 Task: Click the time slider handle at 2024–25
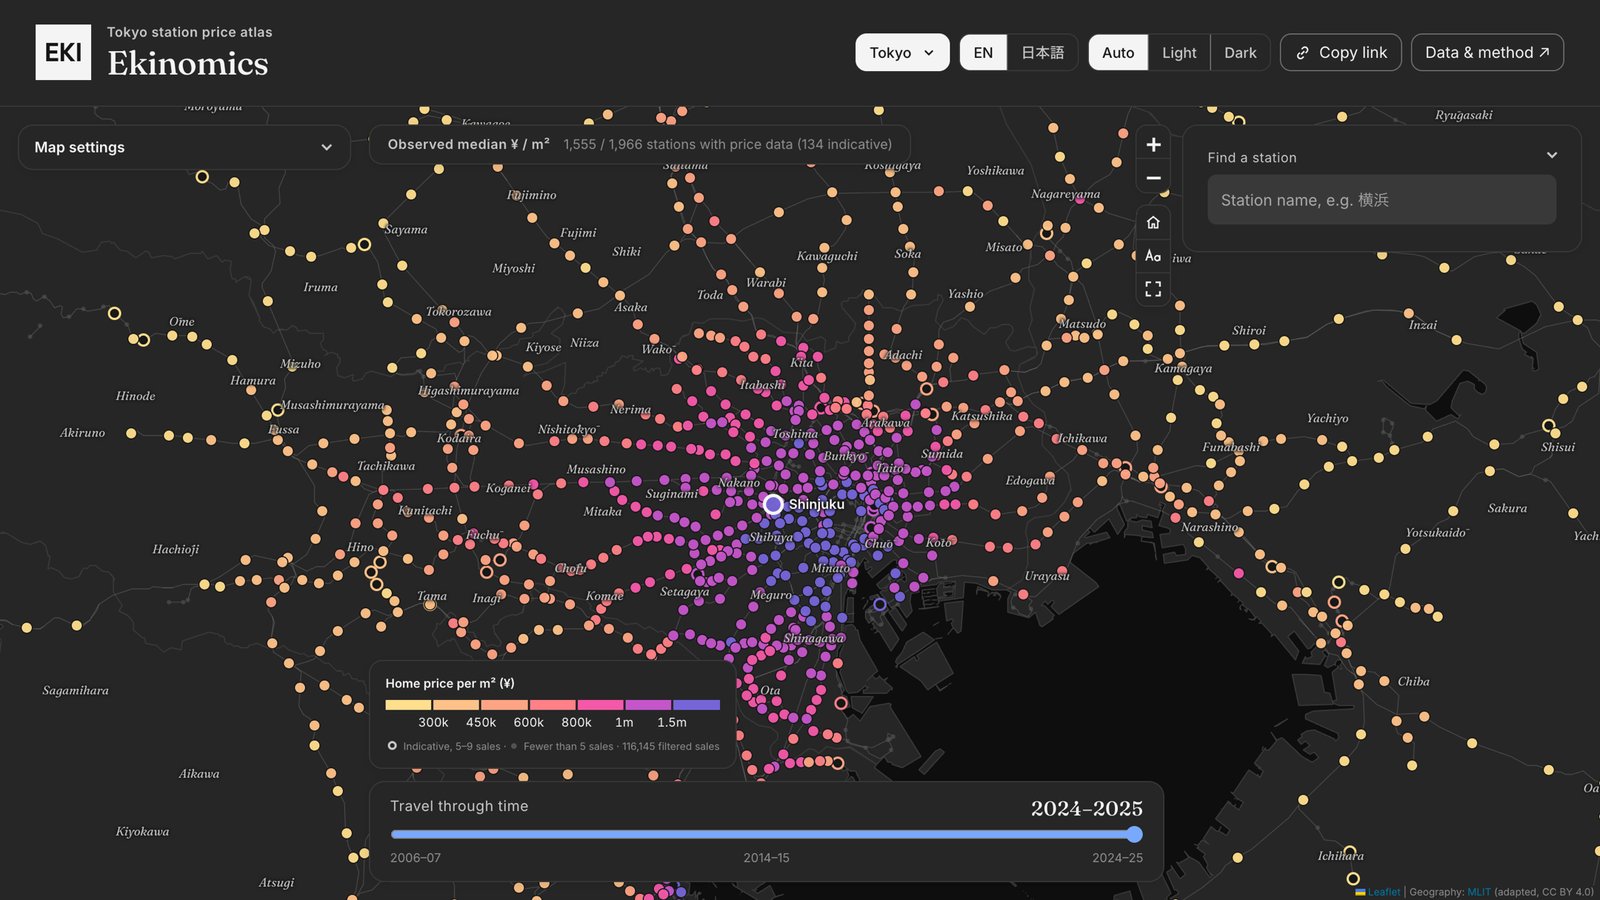[x=1134, y=834]
